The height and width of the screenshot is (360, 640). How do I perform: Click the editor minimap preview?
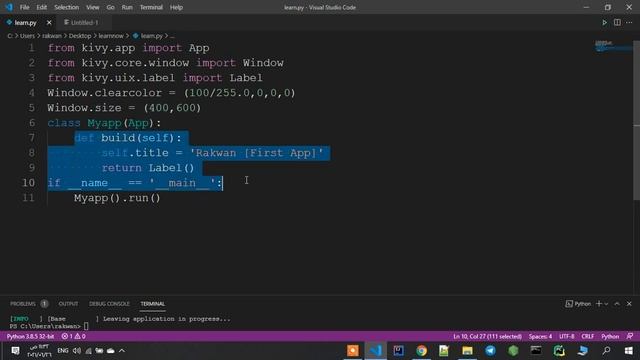click(612, 46)
